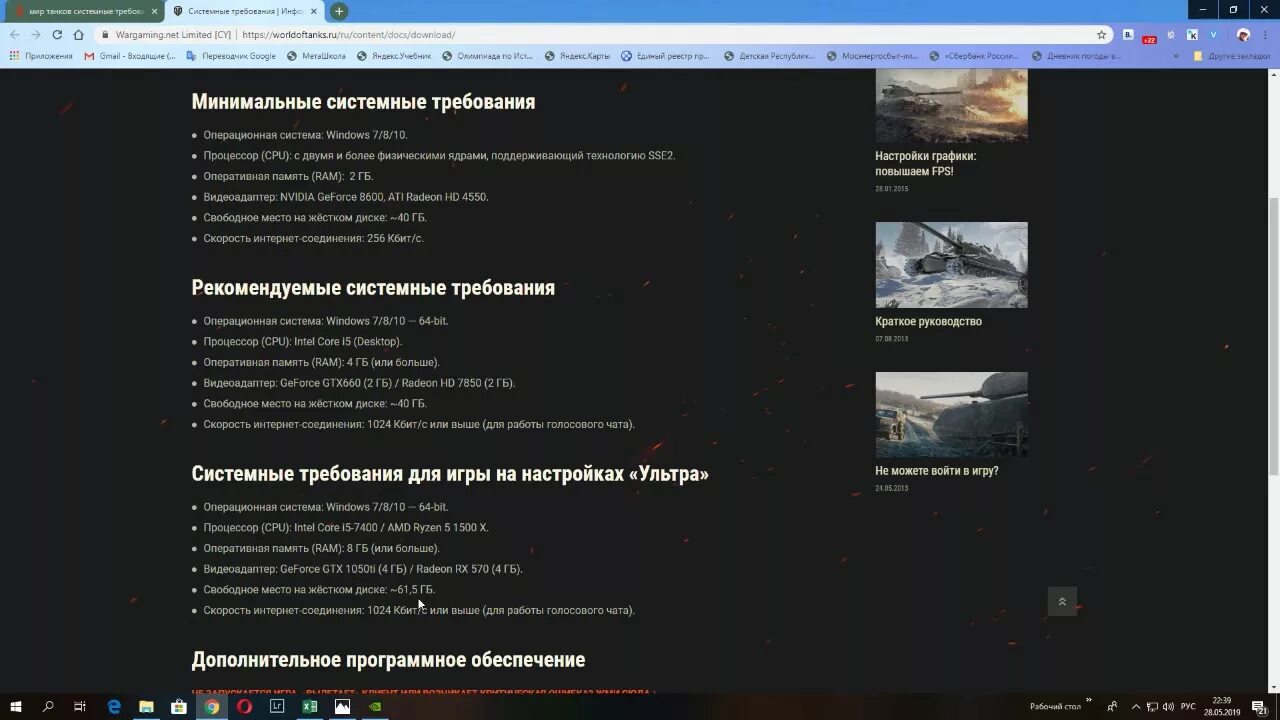
Task: Open Lightroom from the taskbar
Action: pos(277,706)
